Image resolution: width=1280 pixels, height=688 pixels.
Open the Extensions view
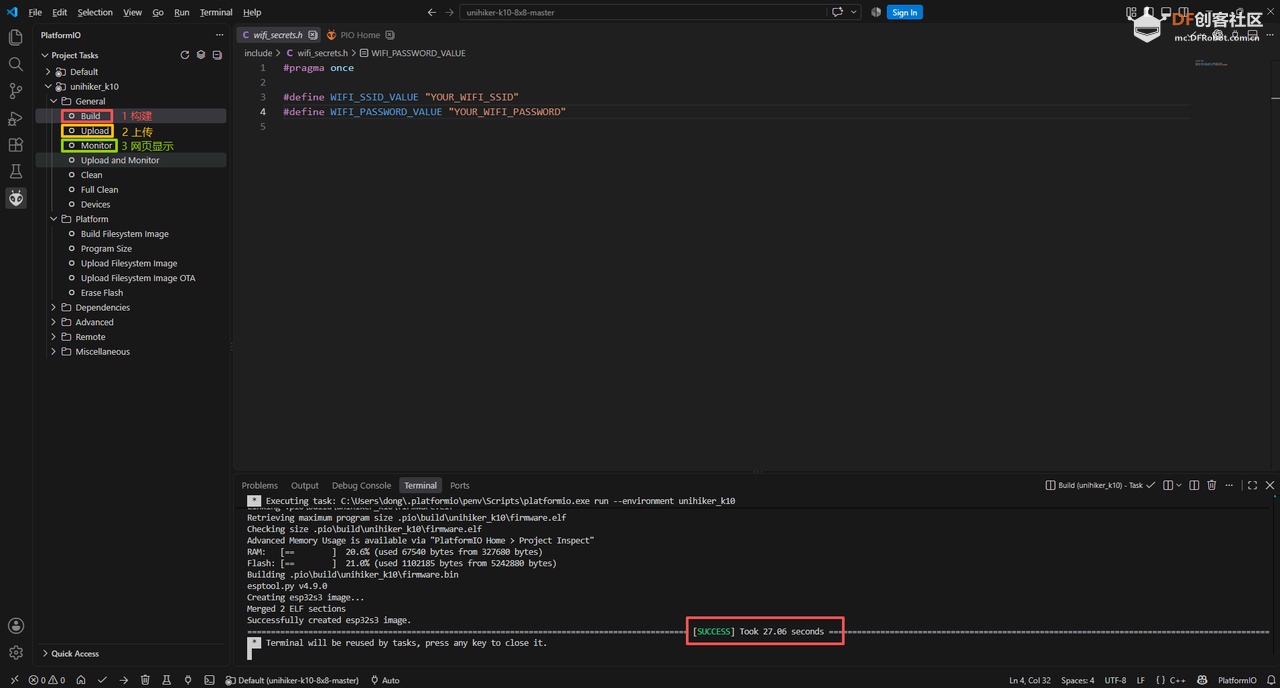[x=15, y=145]
